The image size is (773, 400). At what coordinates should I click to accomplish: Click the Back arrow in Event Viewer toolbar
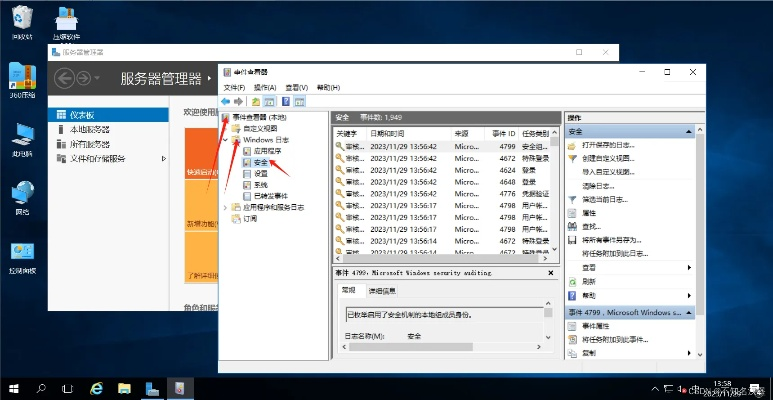[x=225, y=102]
